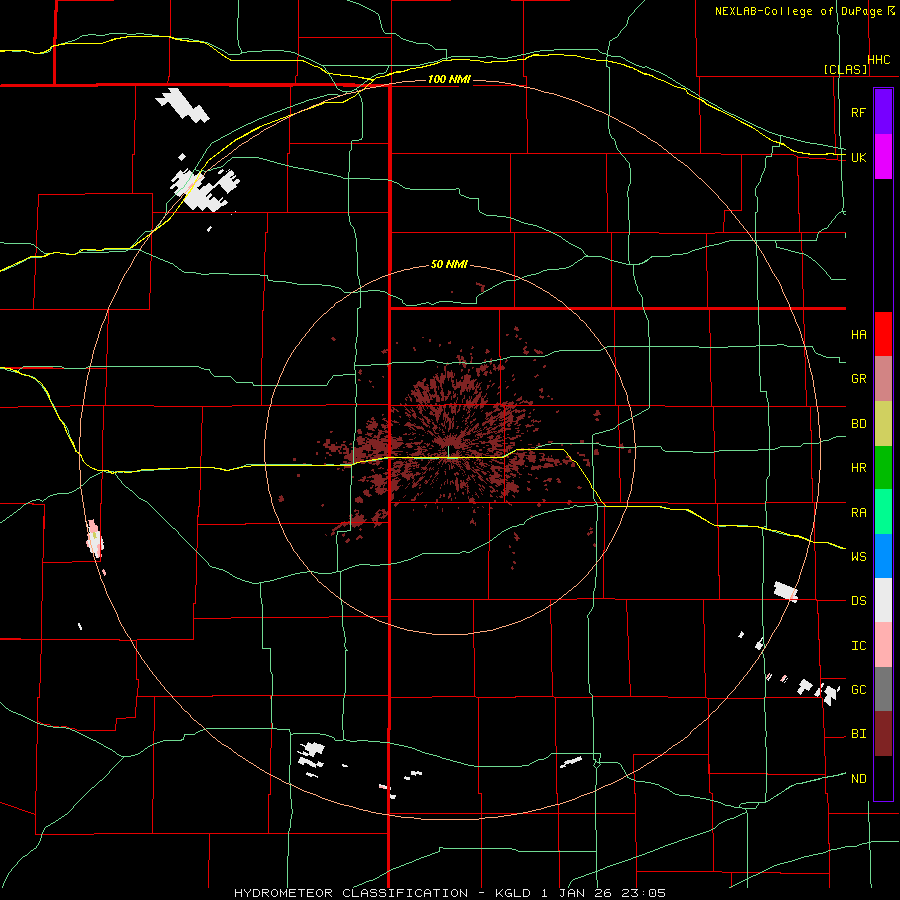Click the [CLAS] label
This screenshot has width=900, height=900.
point(845,69)
